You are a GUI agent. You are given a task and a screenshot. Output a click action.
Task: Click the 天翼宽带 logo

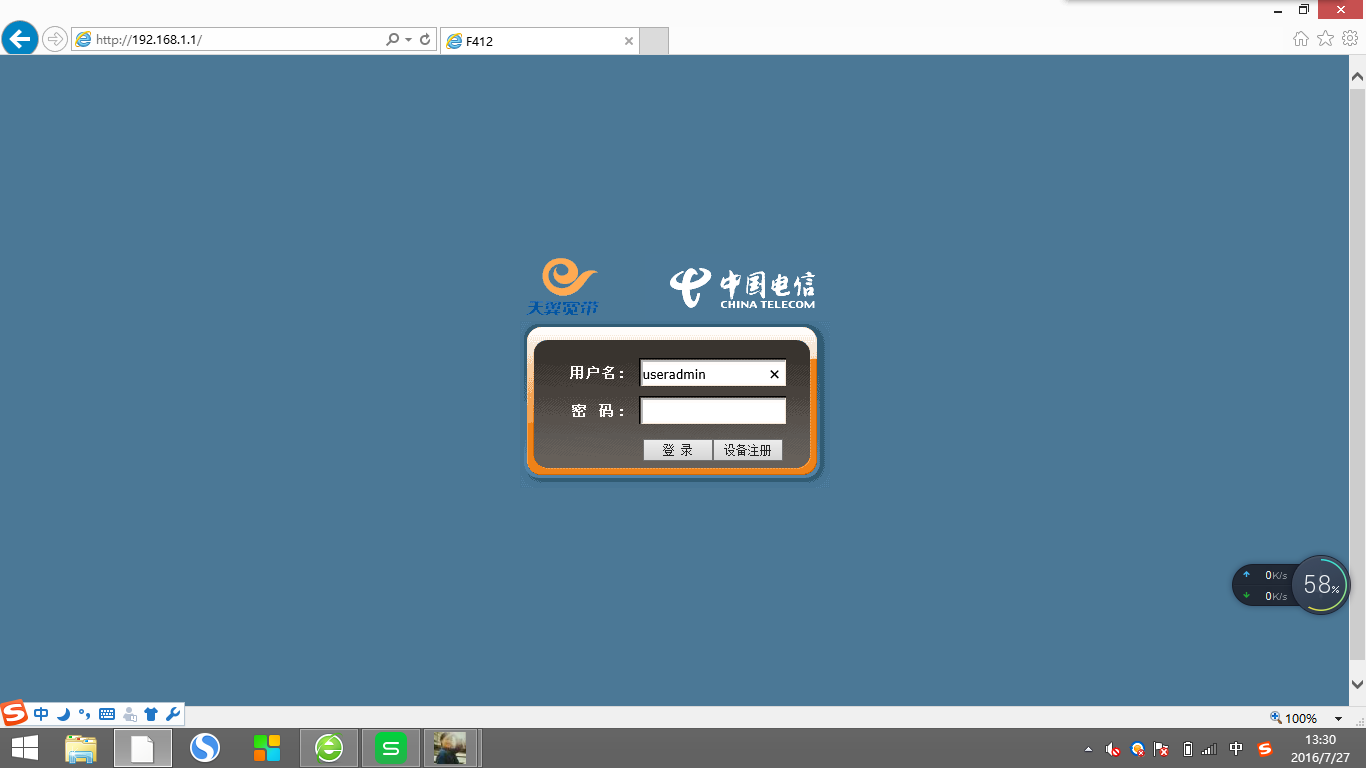pos(564,287)
